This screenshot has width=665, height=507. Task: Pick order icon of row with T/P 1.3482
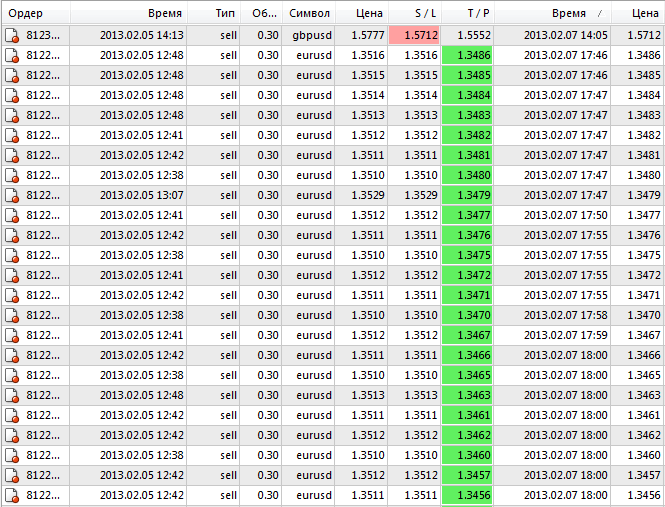coord(12,135)
